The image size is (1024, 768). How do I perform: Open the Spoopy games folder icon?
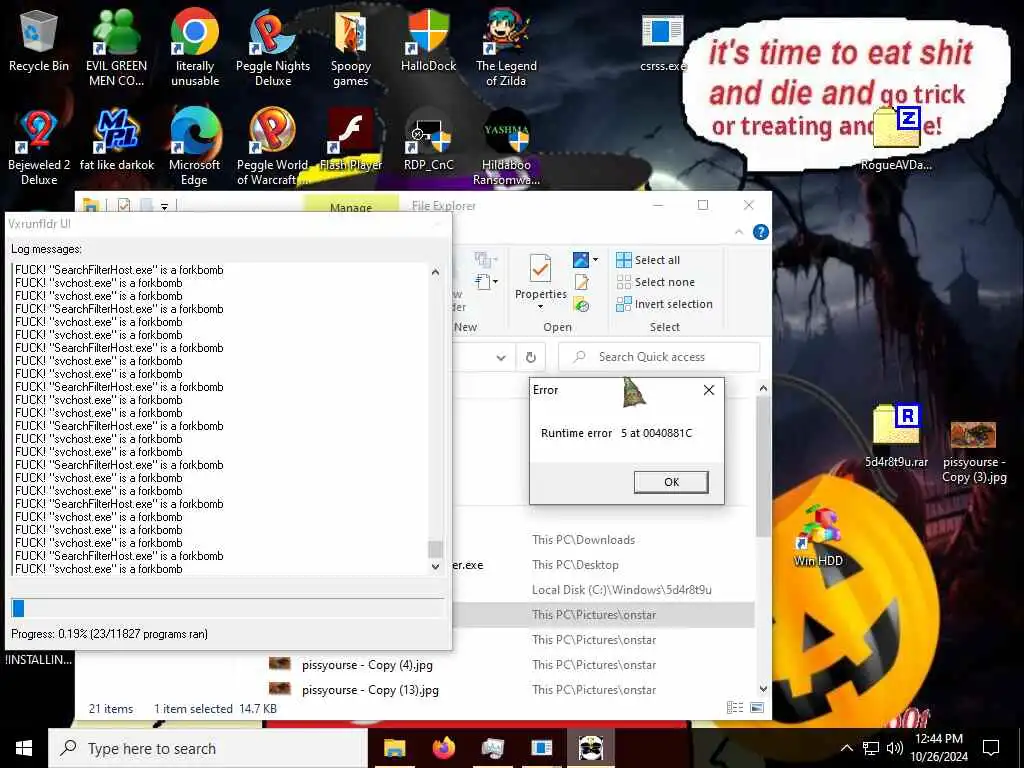tap(351, 47)
